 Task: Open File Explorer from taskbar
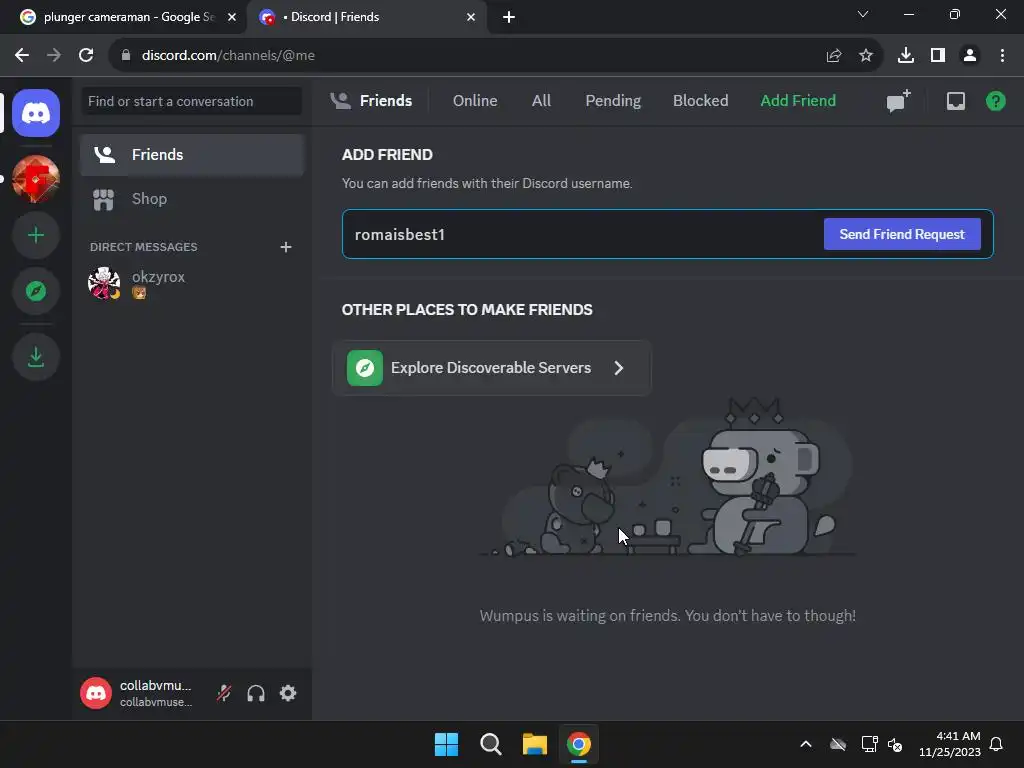pos(534,744)
